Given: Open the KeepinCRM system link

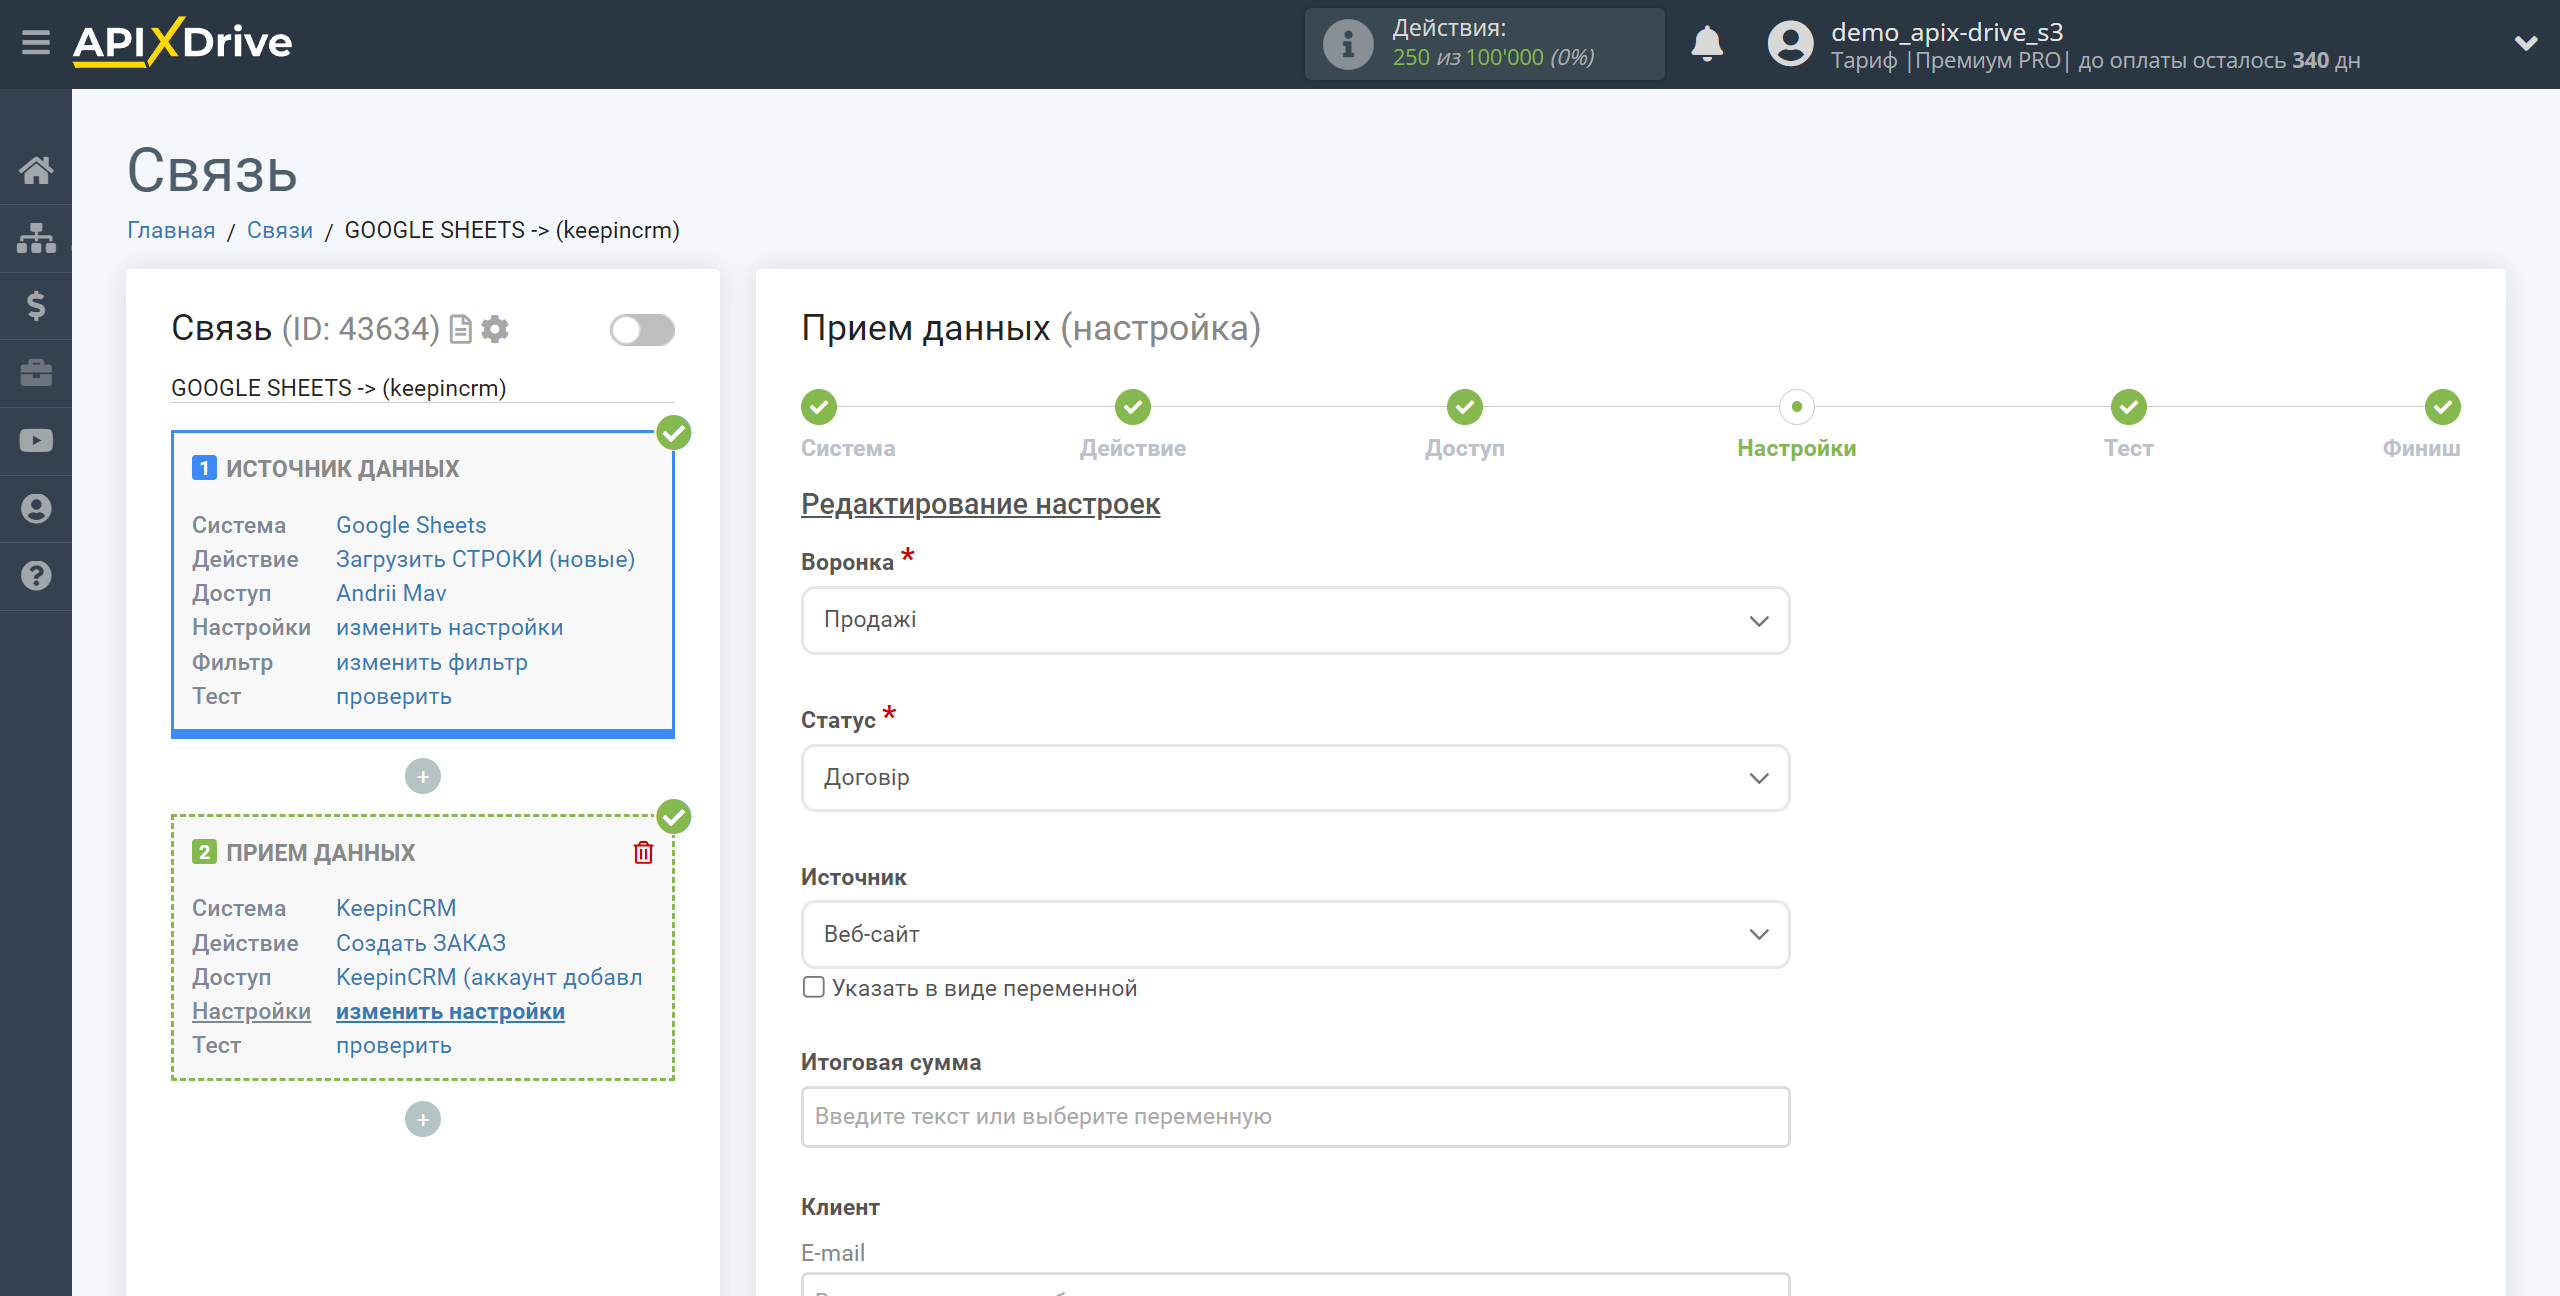Looking at the screenshot, I should [396, 908].
